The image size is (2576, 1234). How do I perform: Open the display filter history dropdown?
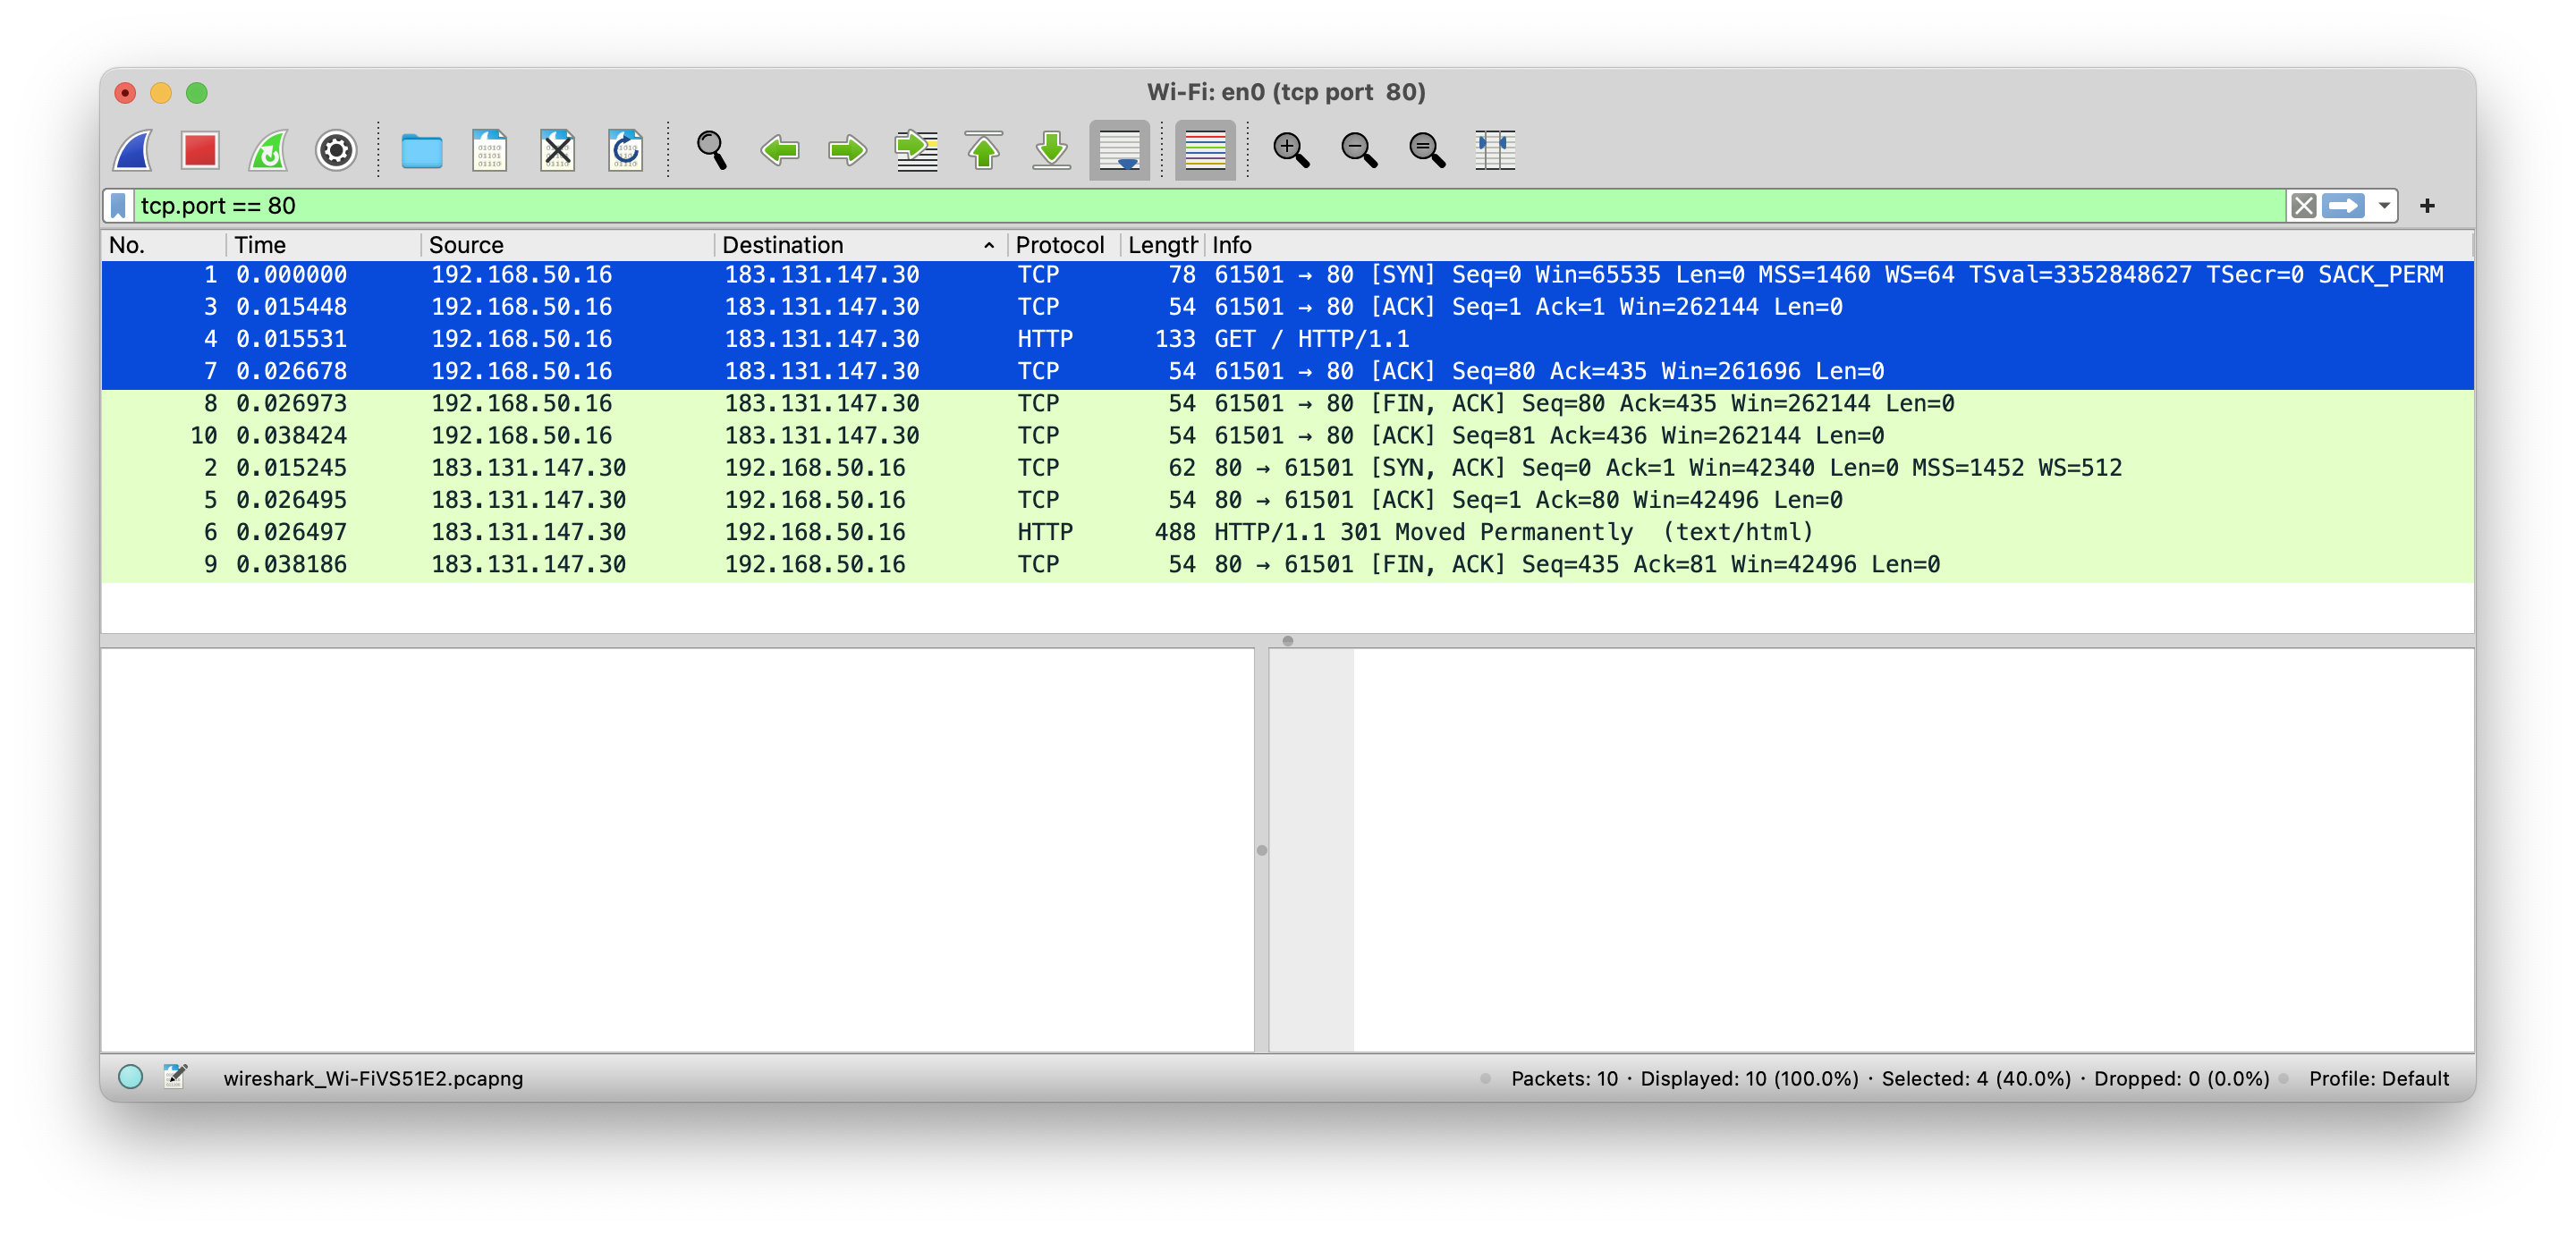pyautogui.click(x=2384, y=206)
